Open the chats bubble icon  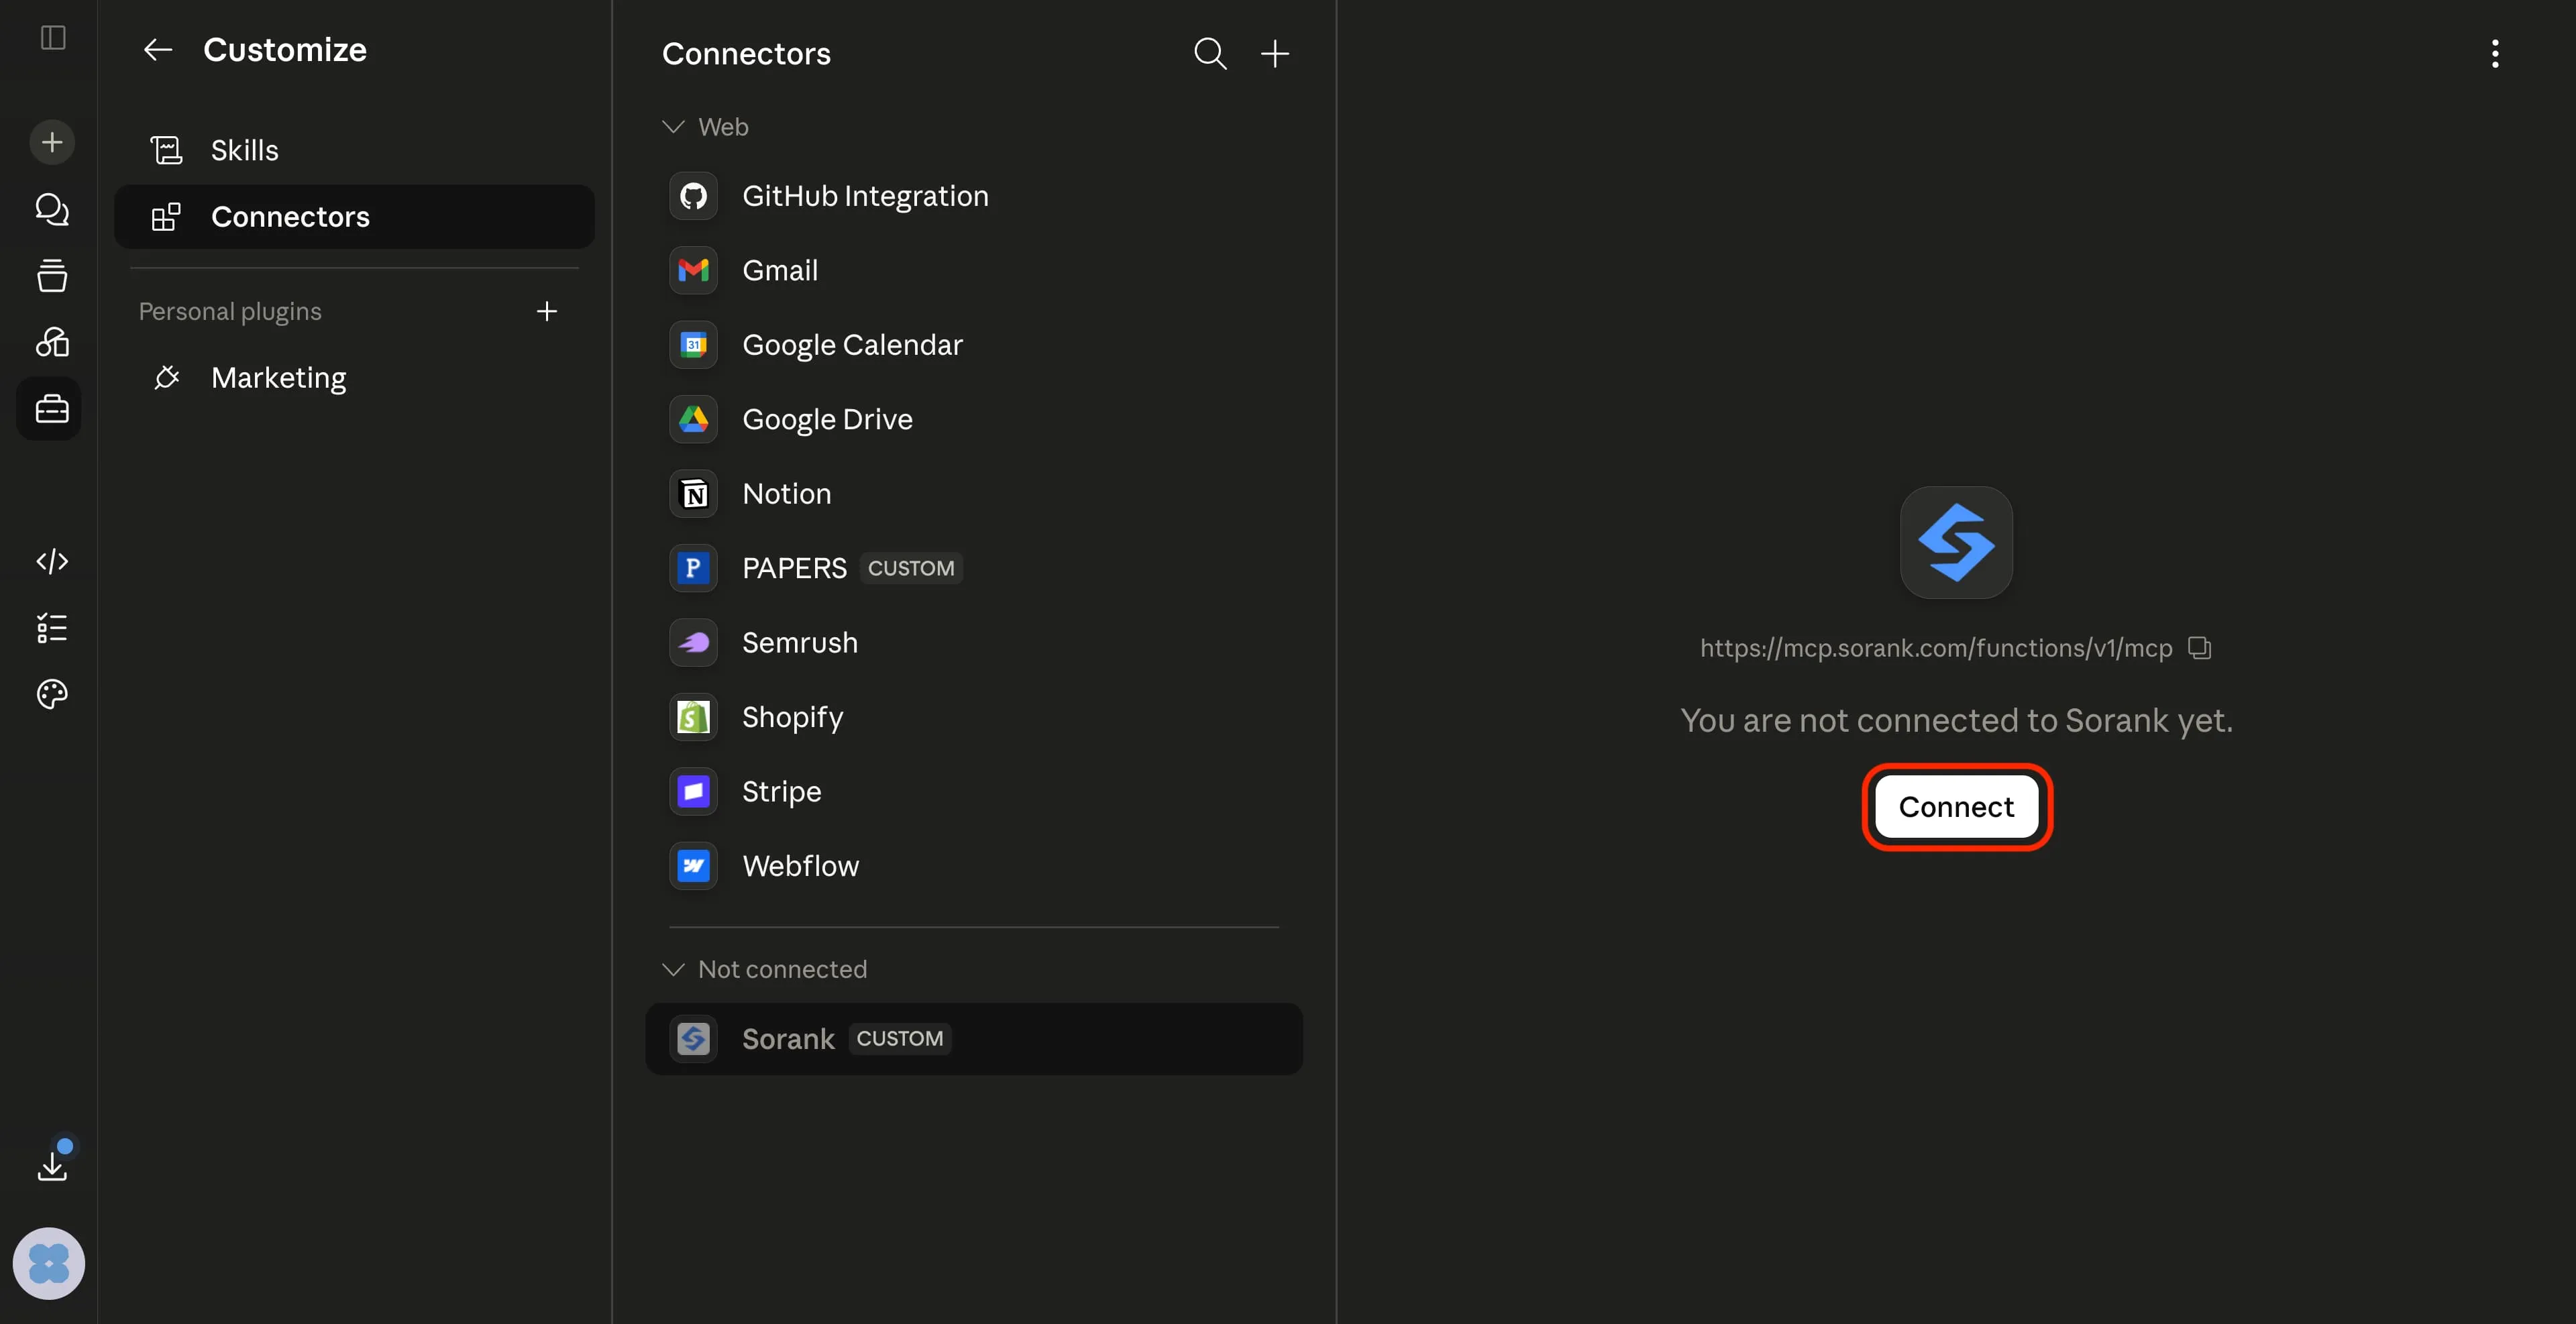pyautogui.click(x=52, y=209)
